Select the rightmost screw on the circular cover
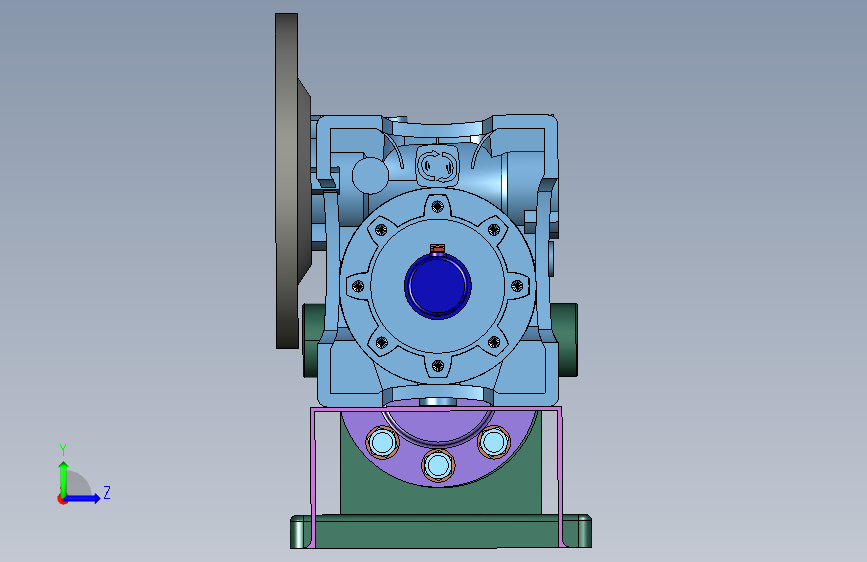This screenshot has height=562, width=867. pyautogui.click(x=517, y=286)
